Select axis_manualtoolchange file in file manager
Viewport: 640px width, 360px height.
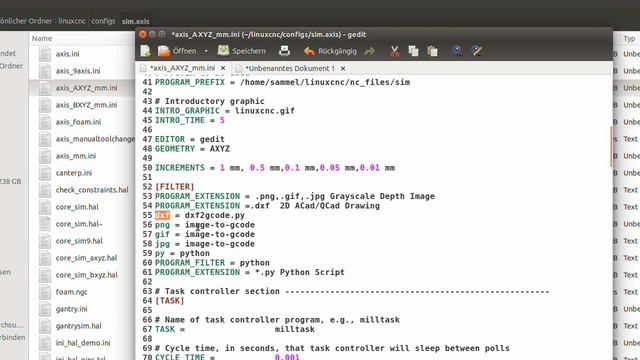95,139
